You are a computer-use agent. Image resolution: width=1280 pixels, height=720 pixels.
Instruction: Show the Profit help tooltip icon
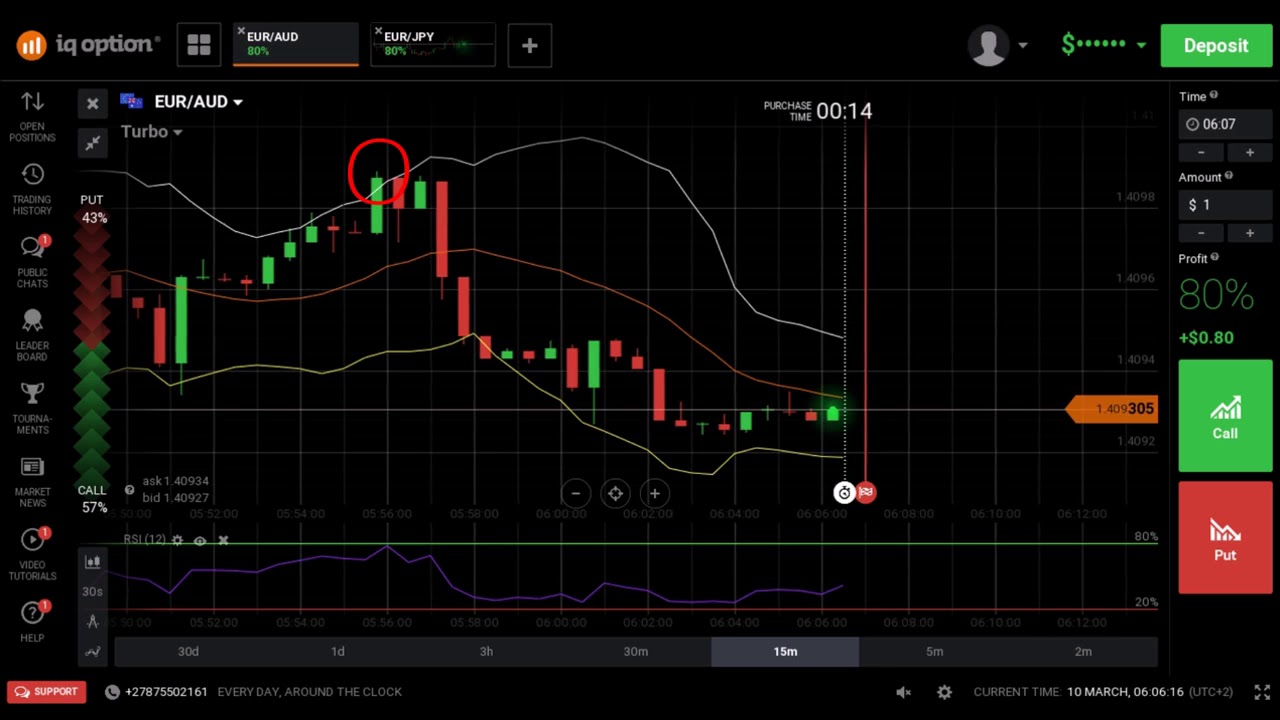[x=1214, y=257]
